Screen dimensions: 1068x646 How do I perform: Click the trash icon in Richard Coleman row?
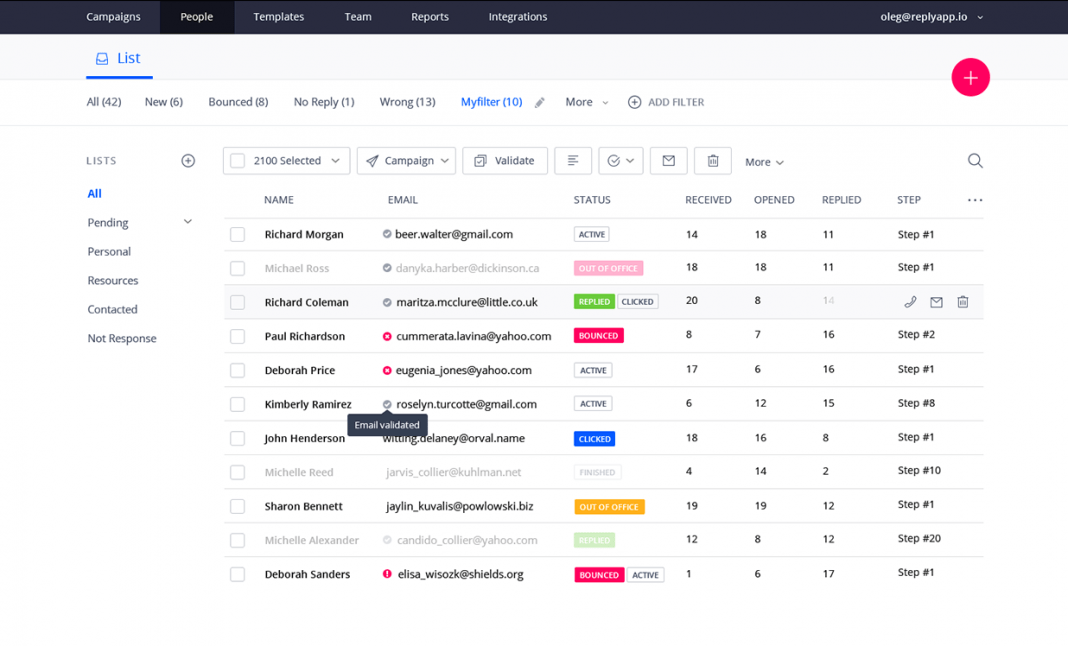pos(962,302)
